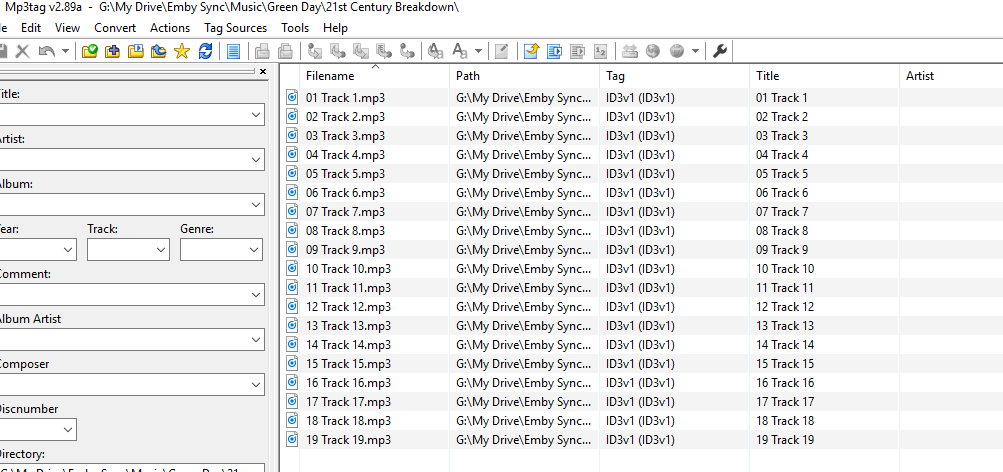The height and width of the screenshot is (472, 1003).
Task: Expand the Comment field dropdown
Action: point(256,295)
